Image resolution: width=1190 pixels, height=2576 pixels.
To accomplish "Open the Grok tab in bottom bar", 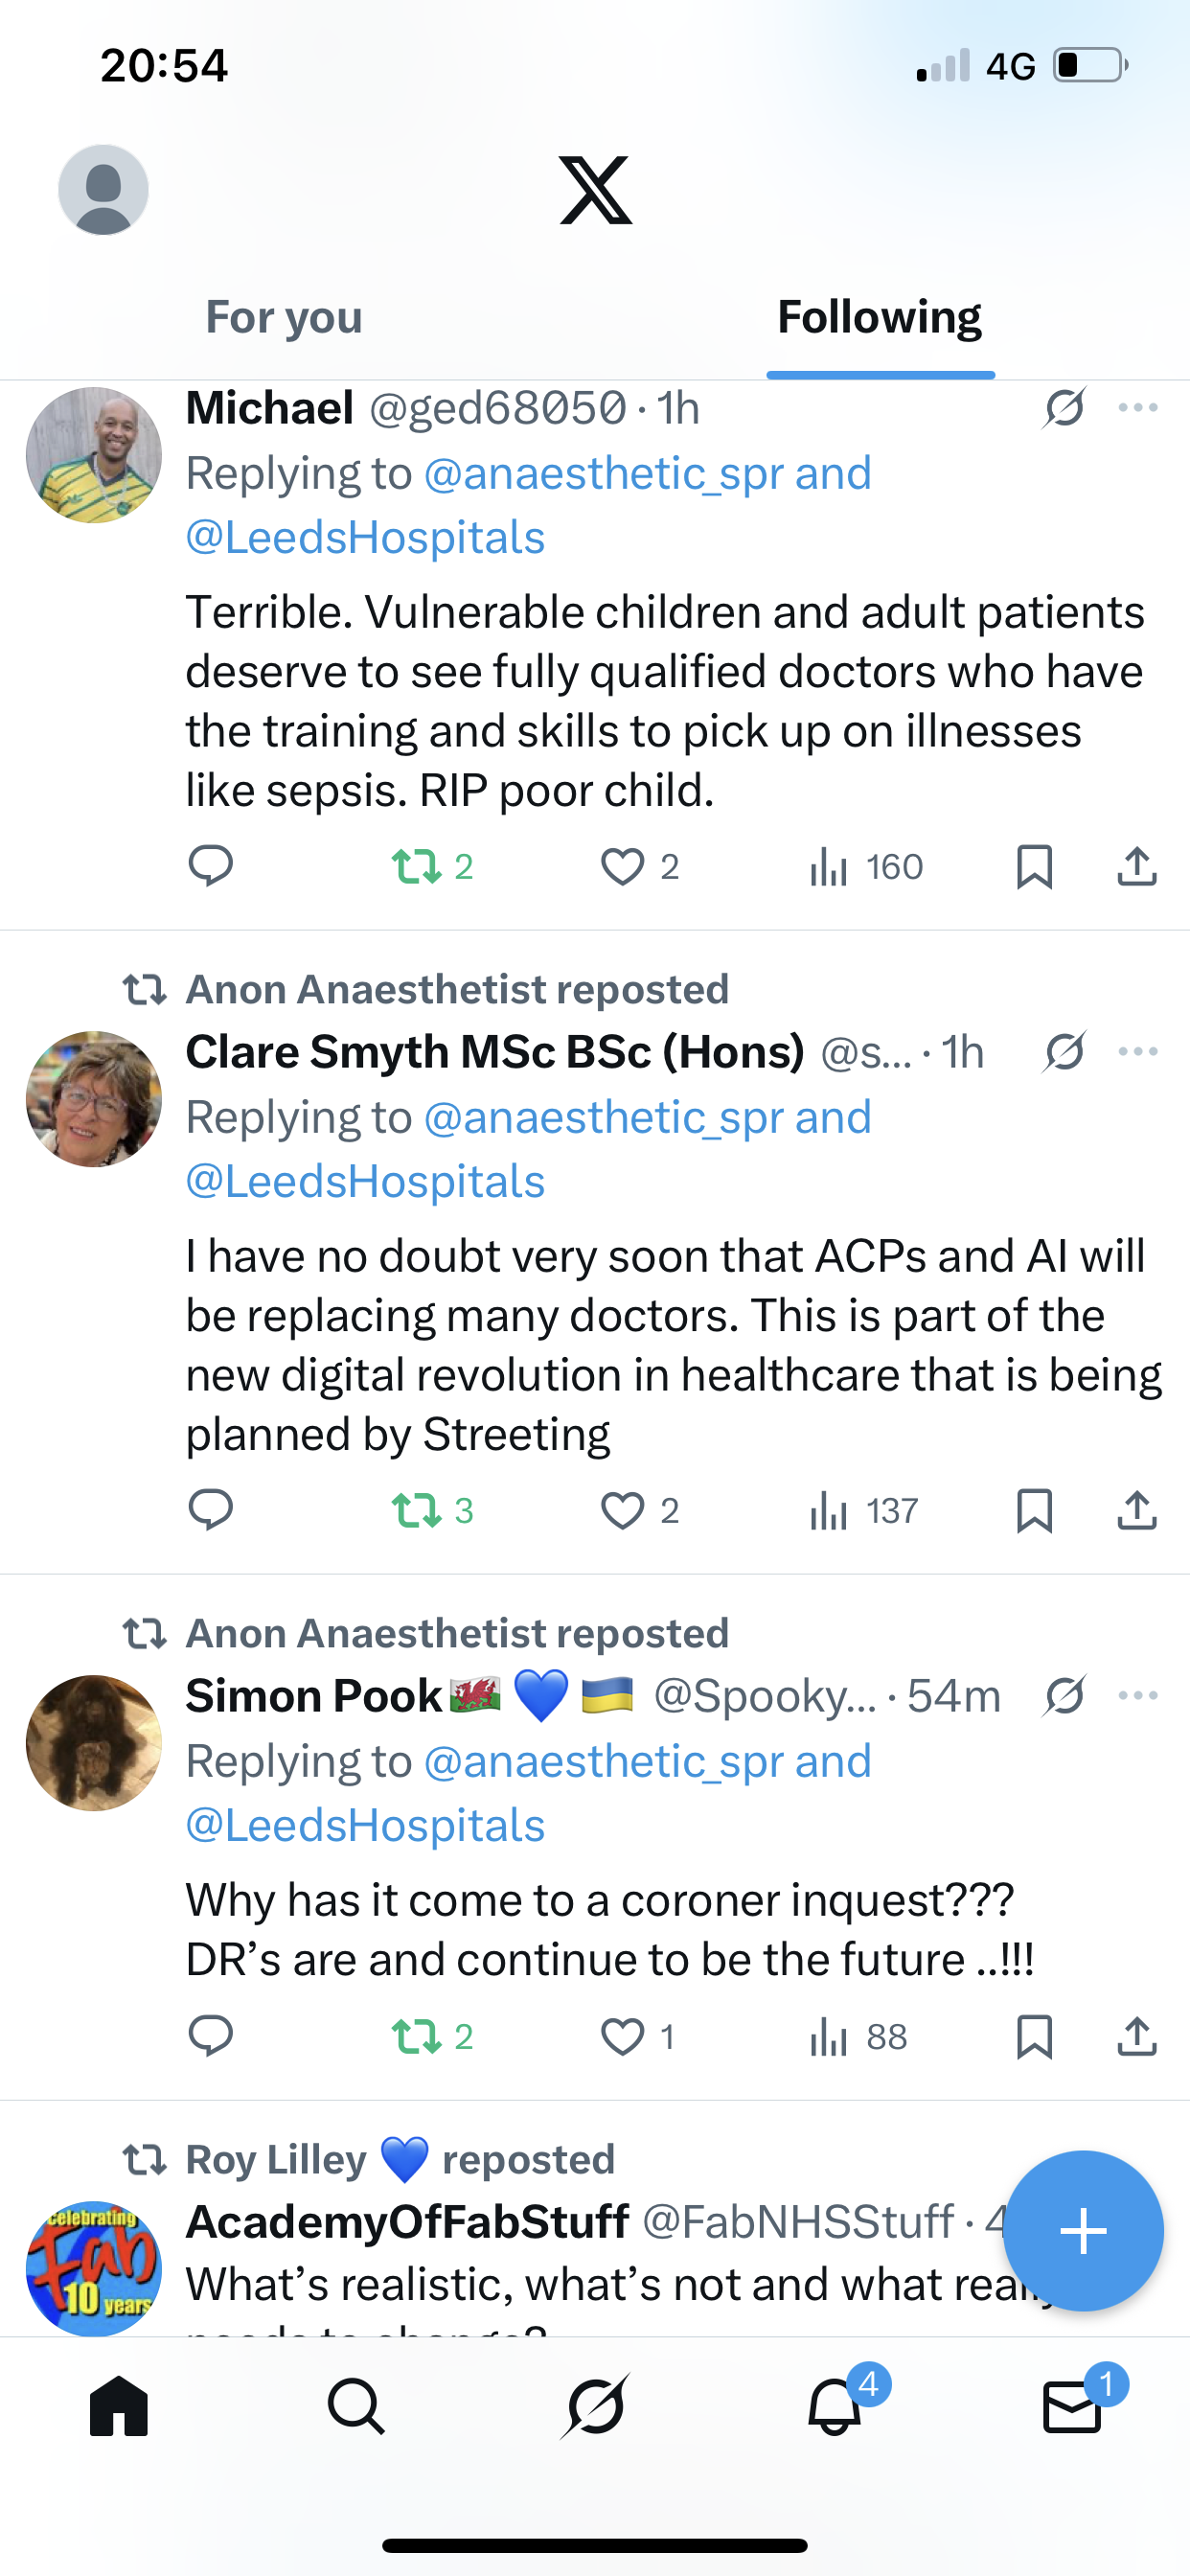I will tap(595, 2406).
